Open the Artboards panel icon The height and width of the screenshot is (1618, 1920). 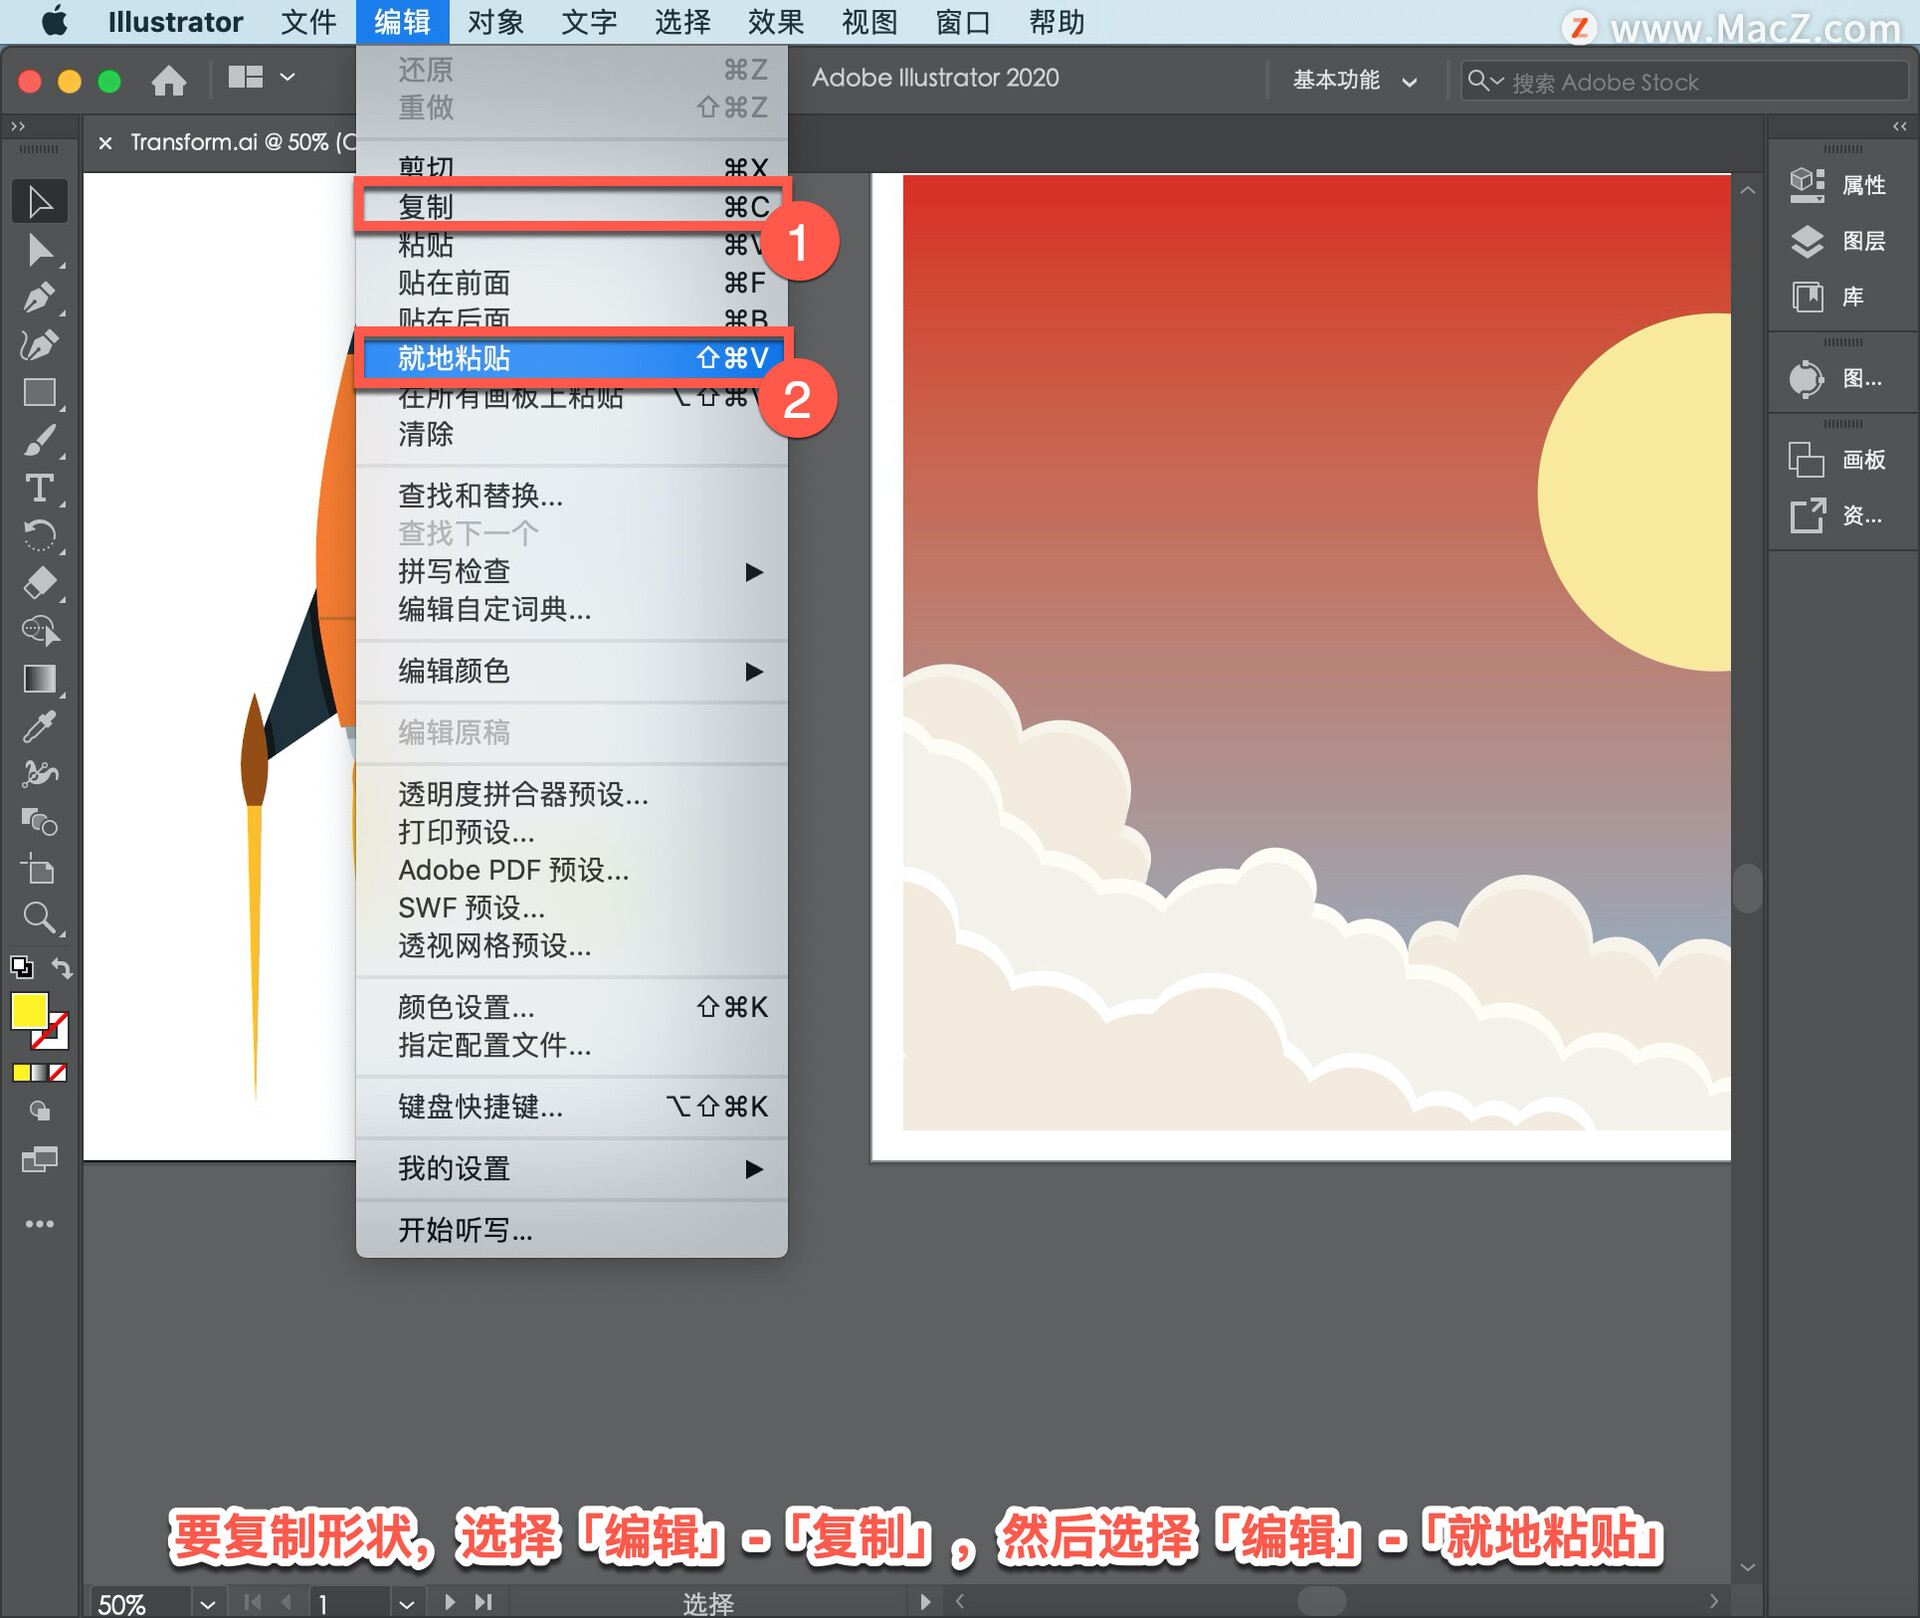[1807, 460]
